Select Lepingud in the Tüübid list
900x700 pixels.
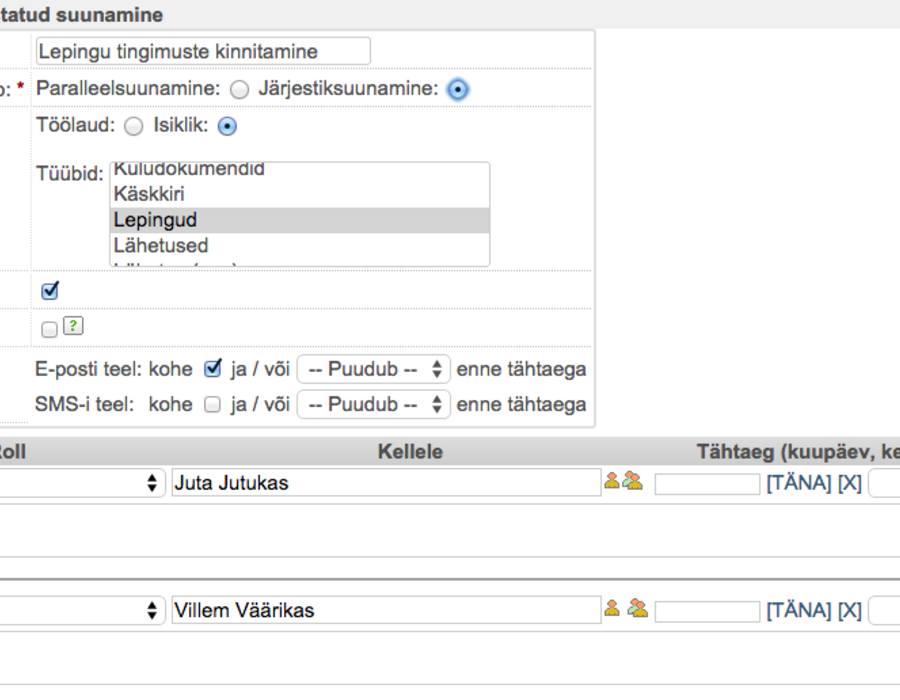pos(300,220)
